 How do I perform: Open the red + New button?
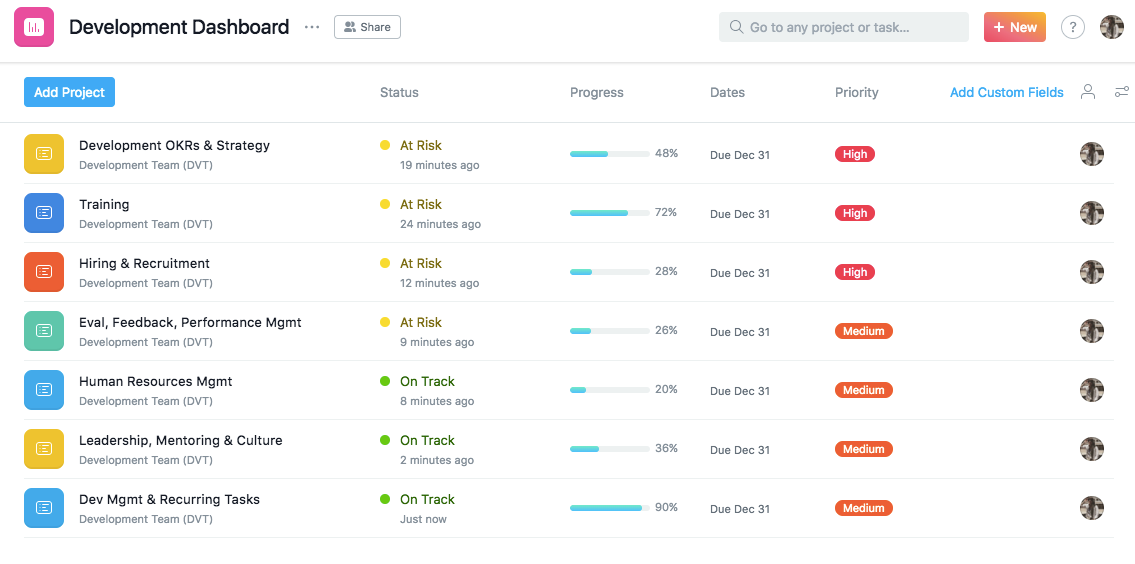coord(1015,27)
